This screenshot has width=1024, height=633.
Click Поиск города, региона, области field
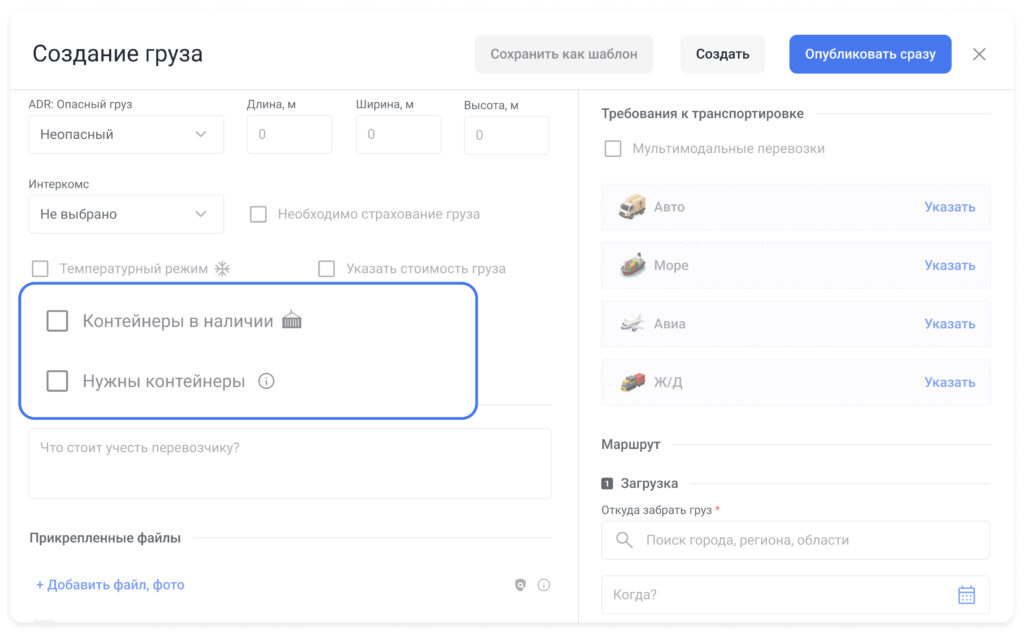pyautogui.click(x=795, y=540)
